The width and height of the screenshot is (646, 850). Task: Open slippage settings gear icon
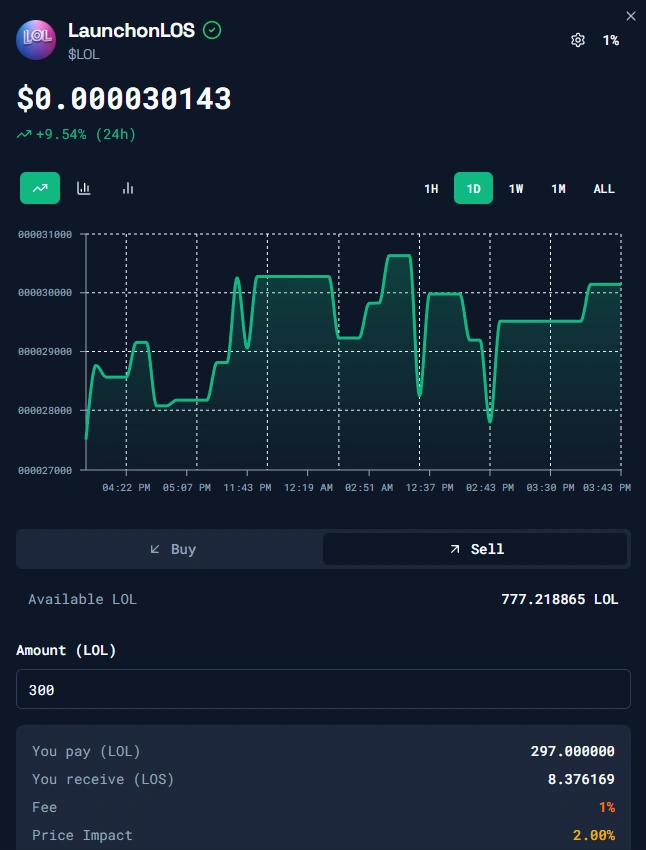[577, 40]
